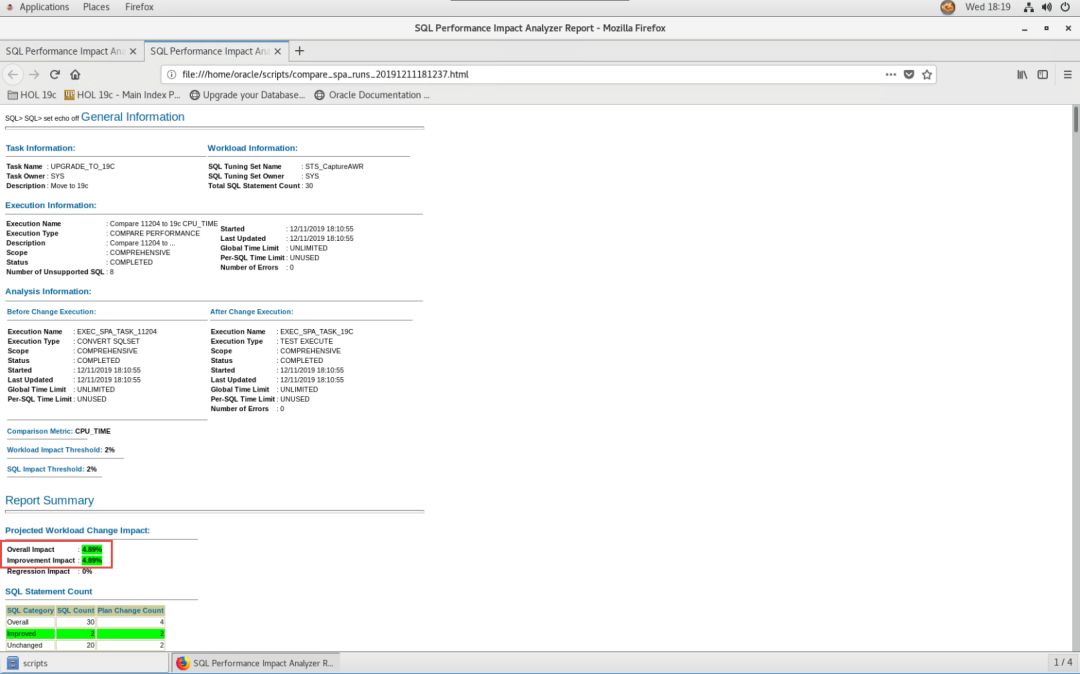The image size is (1080, 674).
Task: Click the workspace switcher 1 / 4
Action: click(x=1063, y=662)
